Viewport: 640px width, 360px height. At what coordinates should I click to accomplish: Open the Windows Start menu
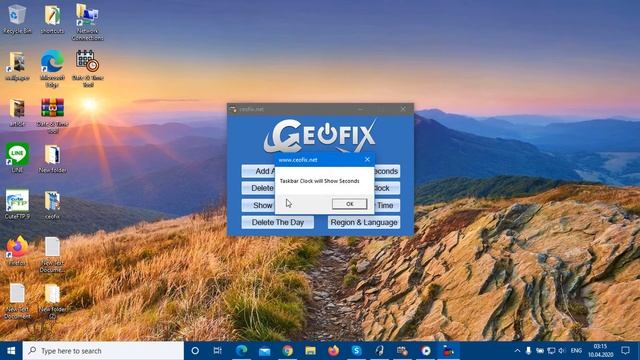click(11, 351)
